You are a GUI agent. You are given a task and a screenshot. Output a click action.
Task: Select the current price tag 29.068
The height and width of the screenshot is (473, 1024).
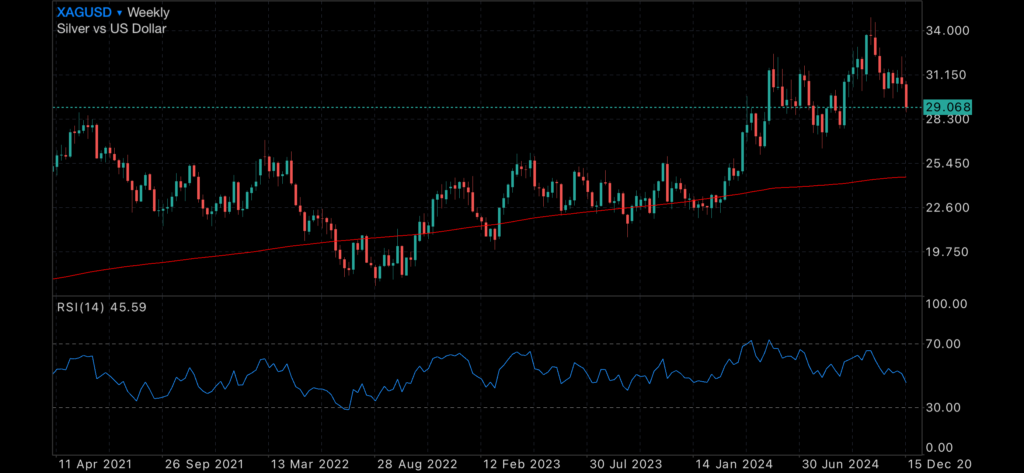tap(948, 106)
